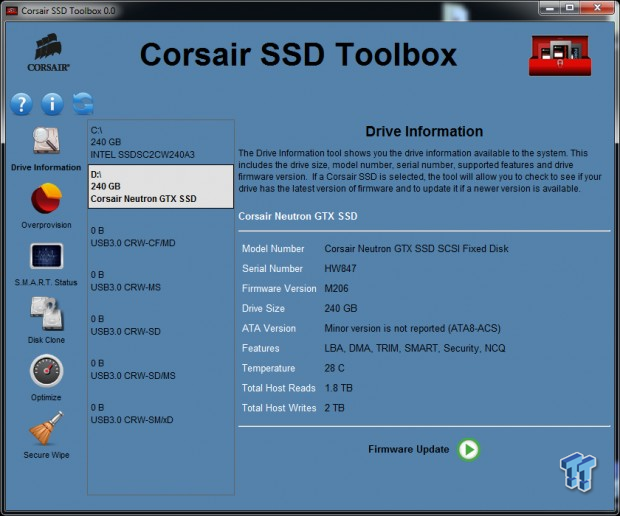This screenshot has width=620, height=516.
Task: Click the S.M.A.R.T. Status sidebar label
Action: 46,282
